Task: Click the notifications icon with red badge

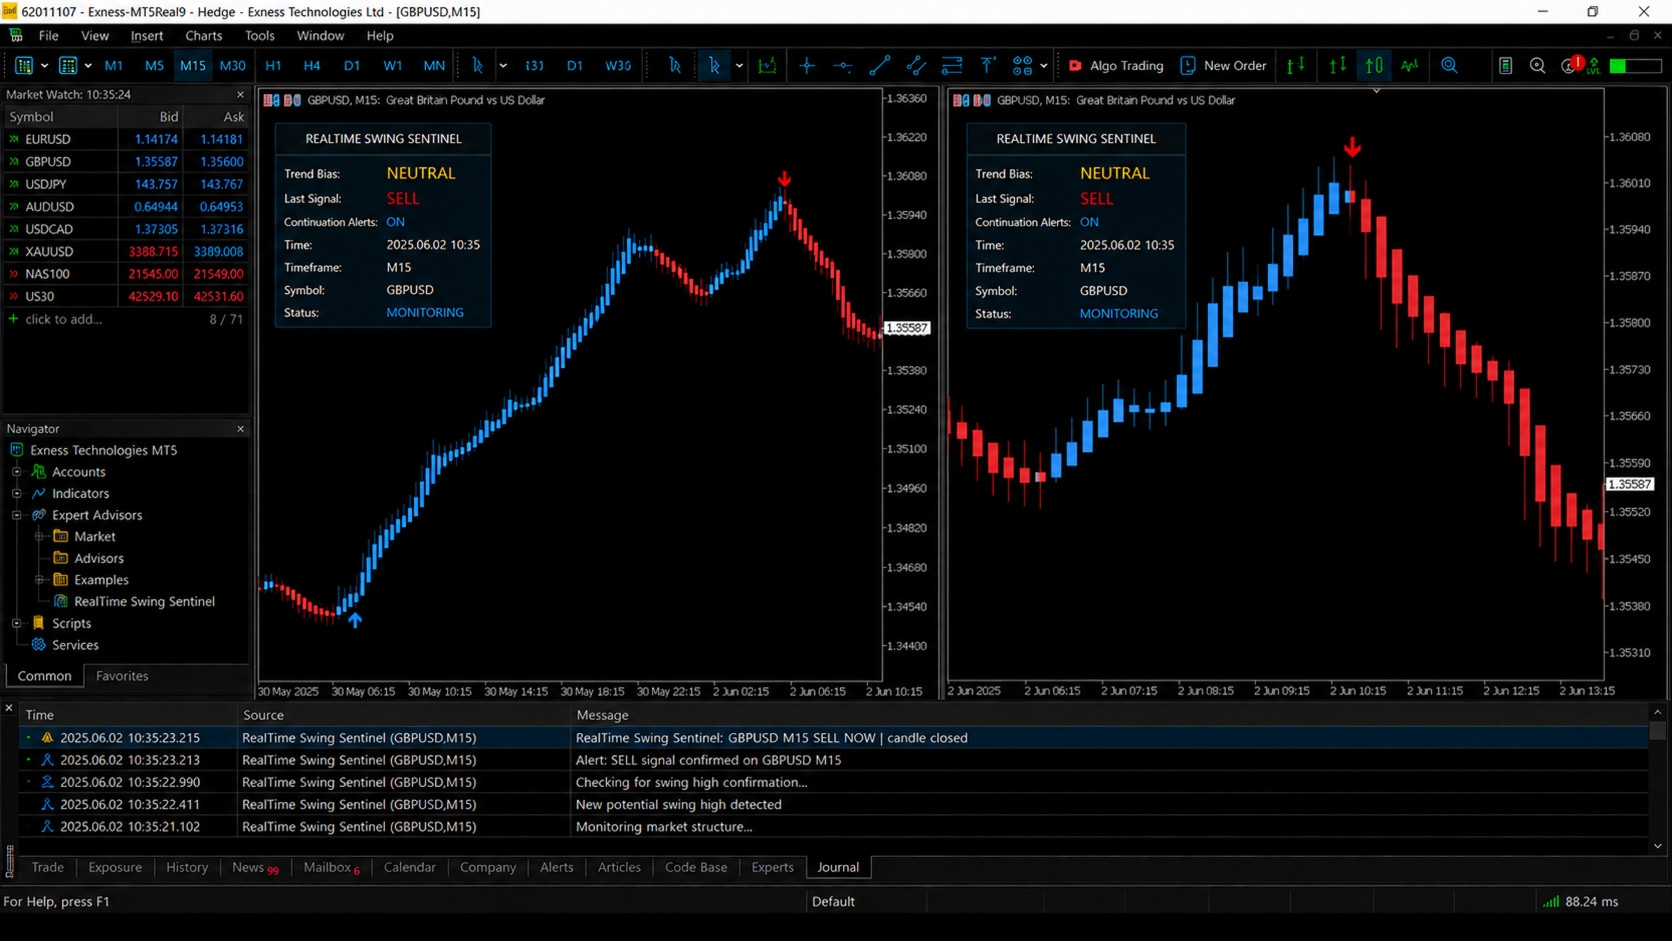Action: click(1571, 66)
